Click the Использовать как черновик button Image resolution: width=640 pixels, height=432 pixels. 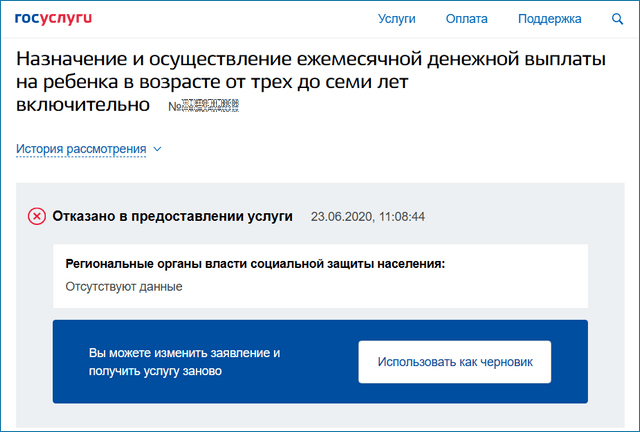pos(455,362)
